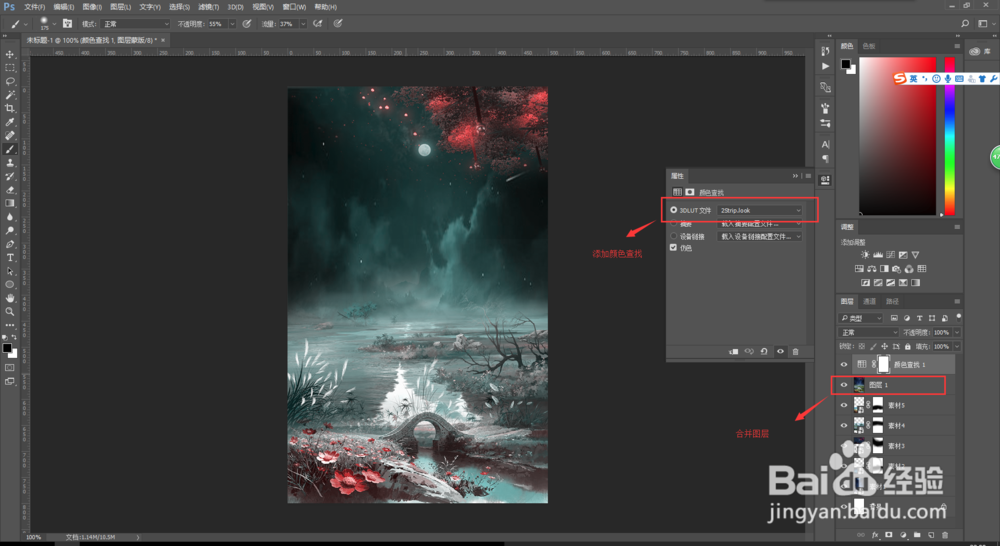Select the 颜色查找 1 layer name
The height and width of the screenshot is (546, 1000).
pyautogui.click(x=909, y=365)
